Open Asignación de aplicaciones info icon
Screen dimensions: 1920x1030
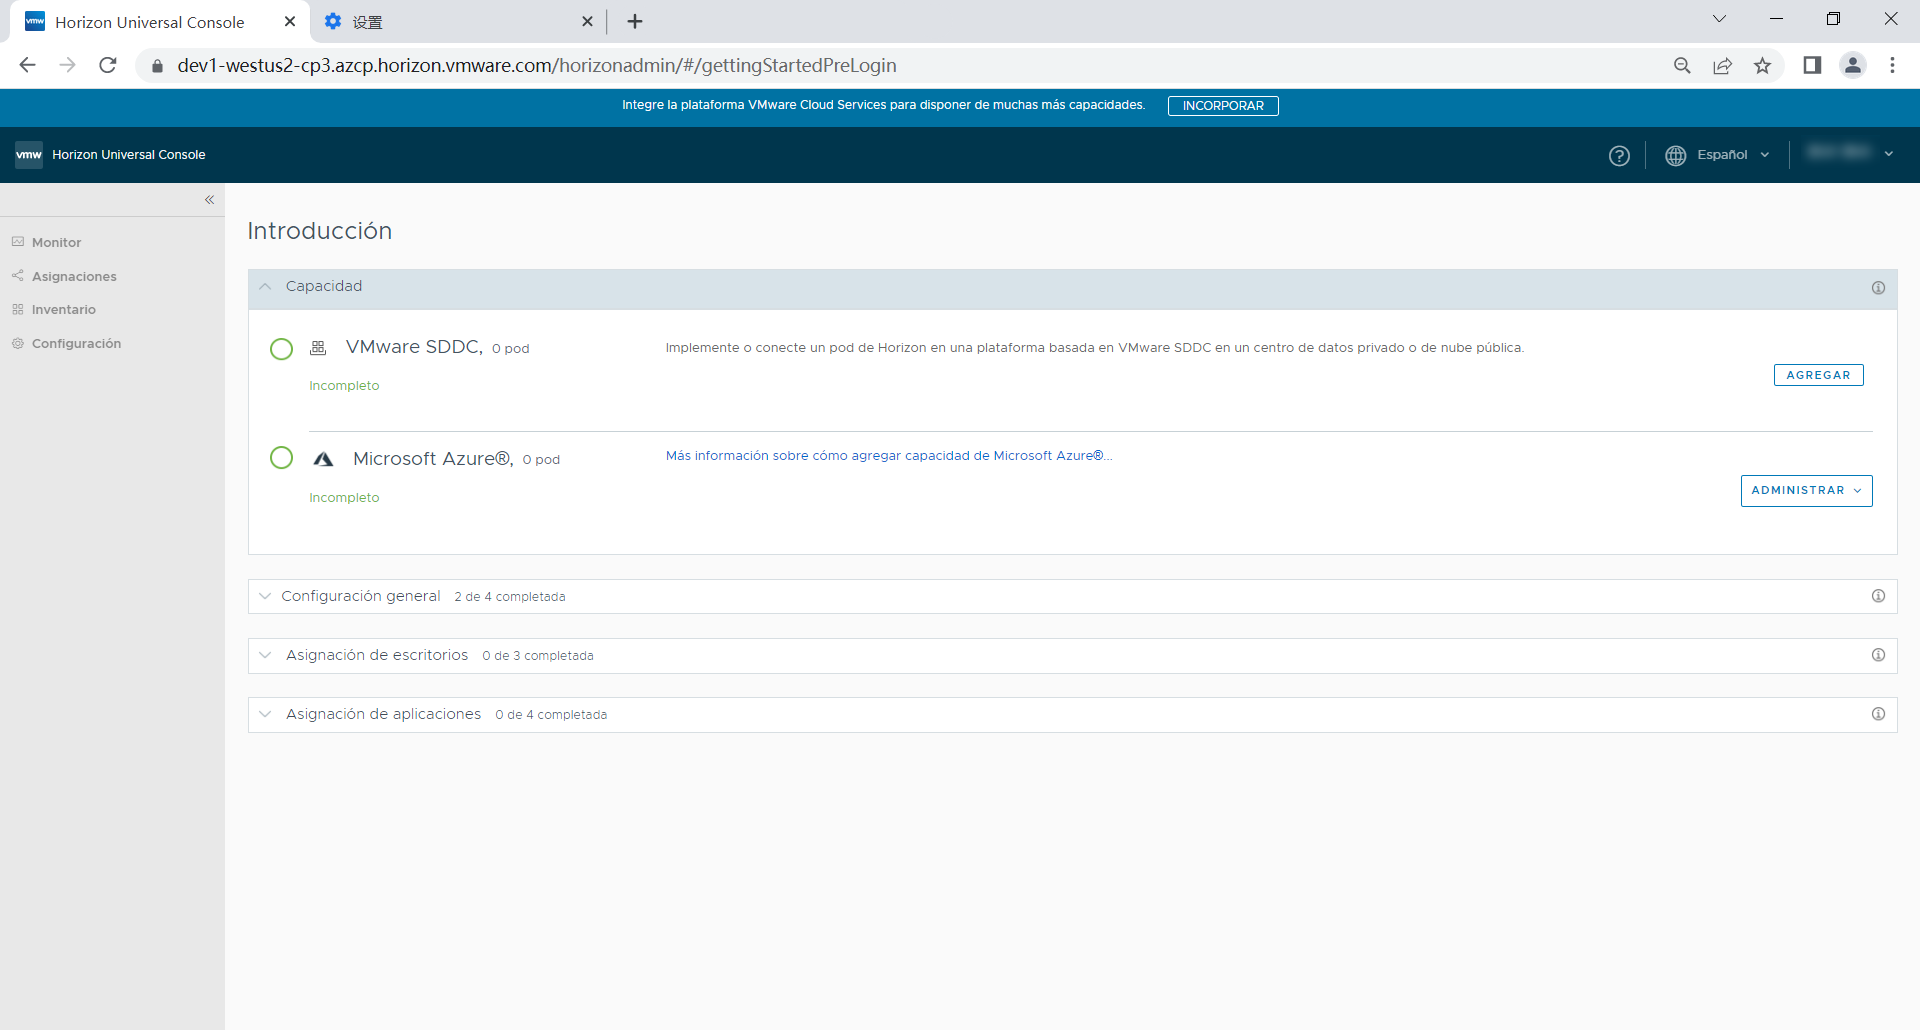pyautogui.click(x=1878, y=714)
